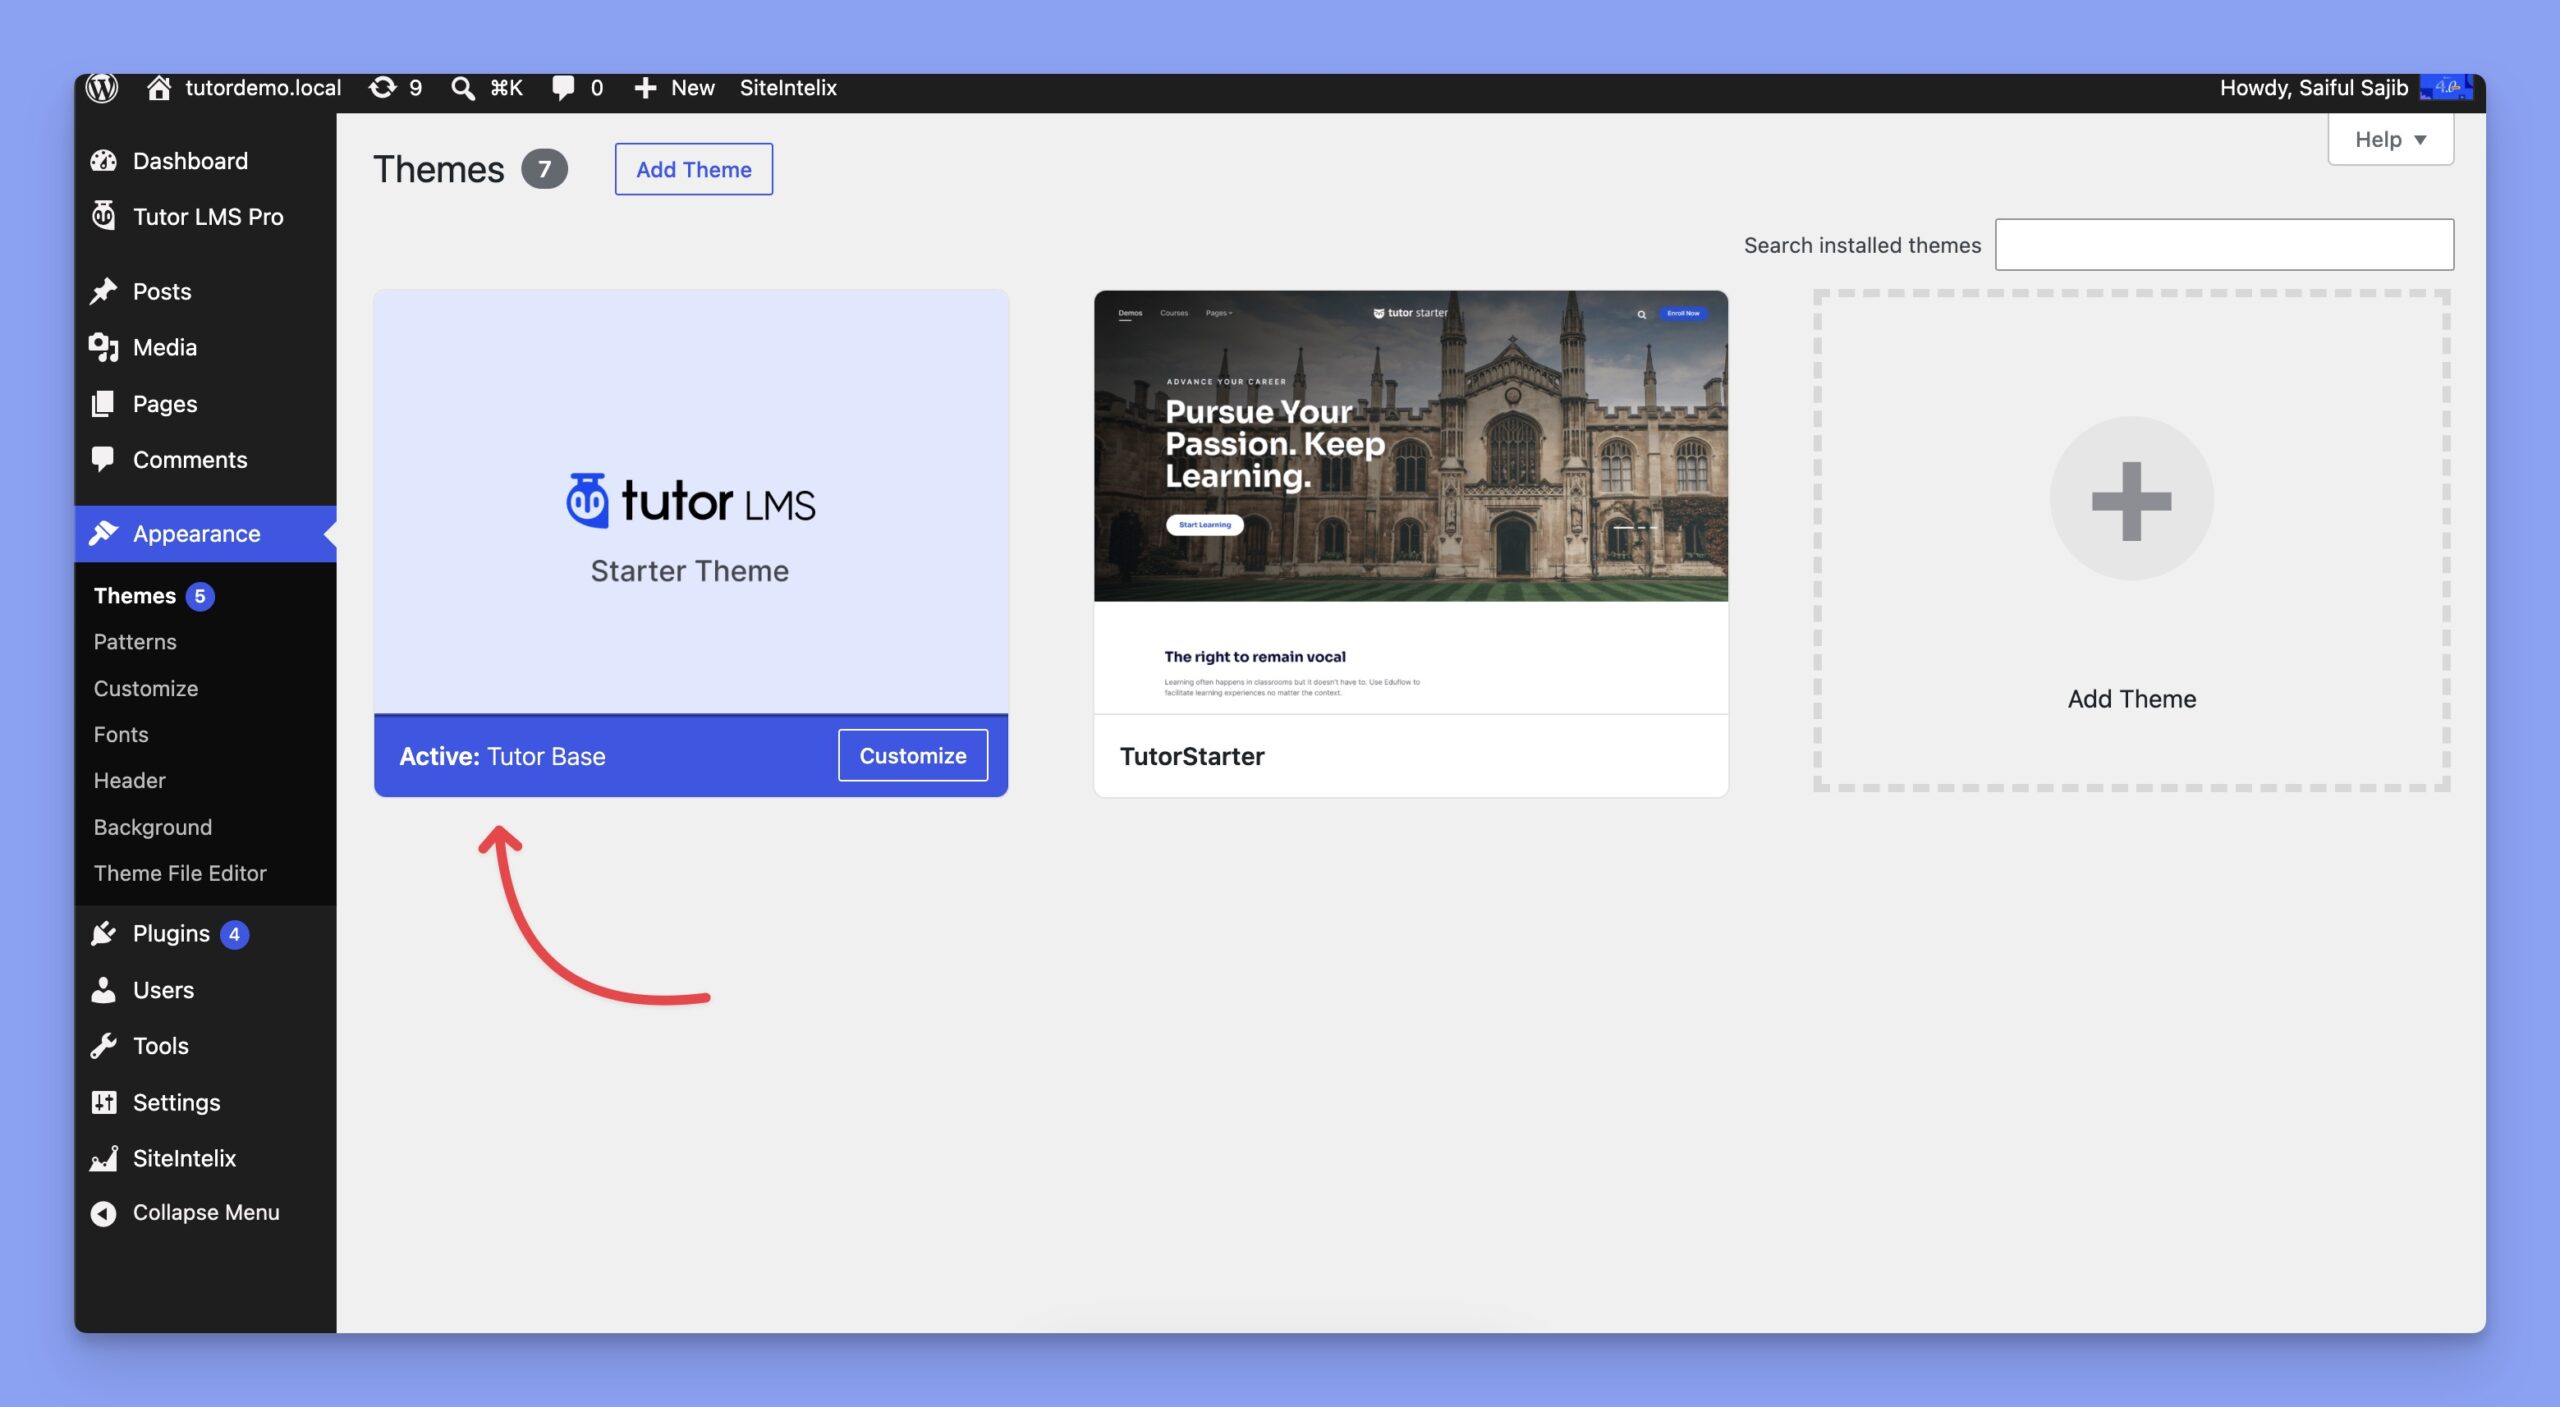Screen dimensions: 2560x1407
Task: Click the Settings sliders icon
Action: tap(104, 1102)
